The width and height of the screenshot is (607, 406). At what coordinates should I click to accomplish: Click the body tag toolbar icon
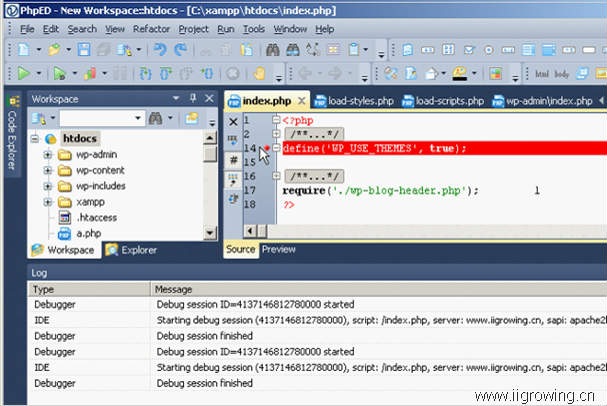pos(561,73)
